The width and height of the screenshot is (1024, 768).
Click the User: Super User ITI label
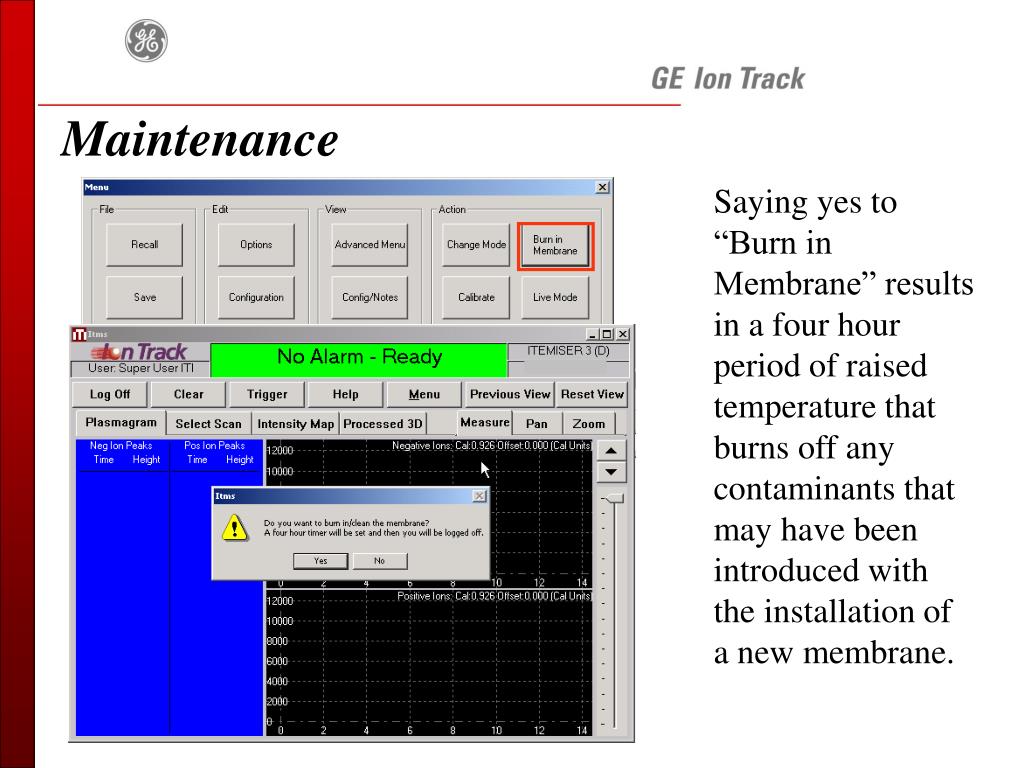click(140, 368)
